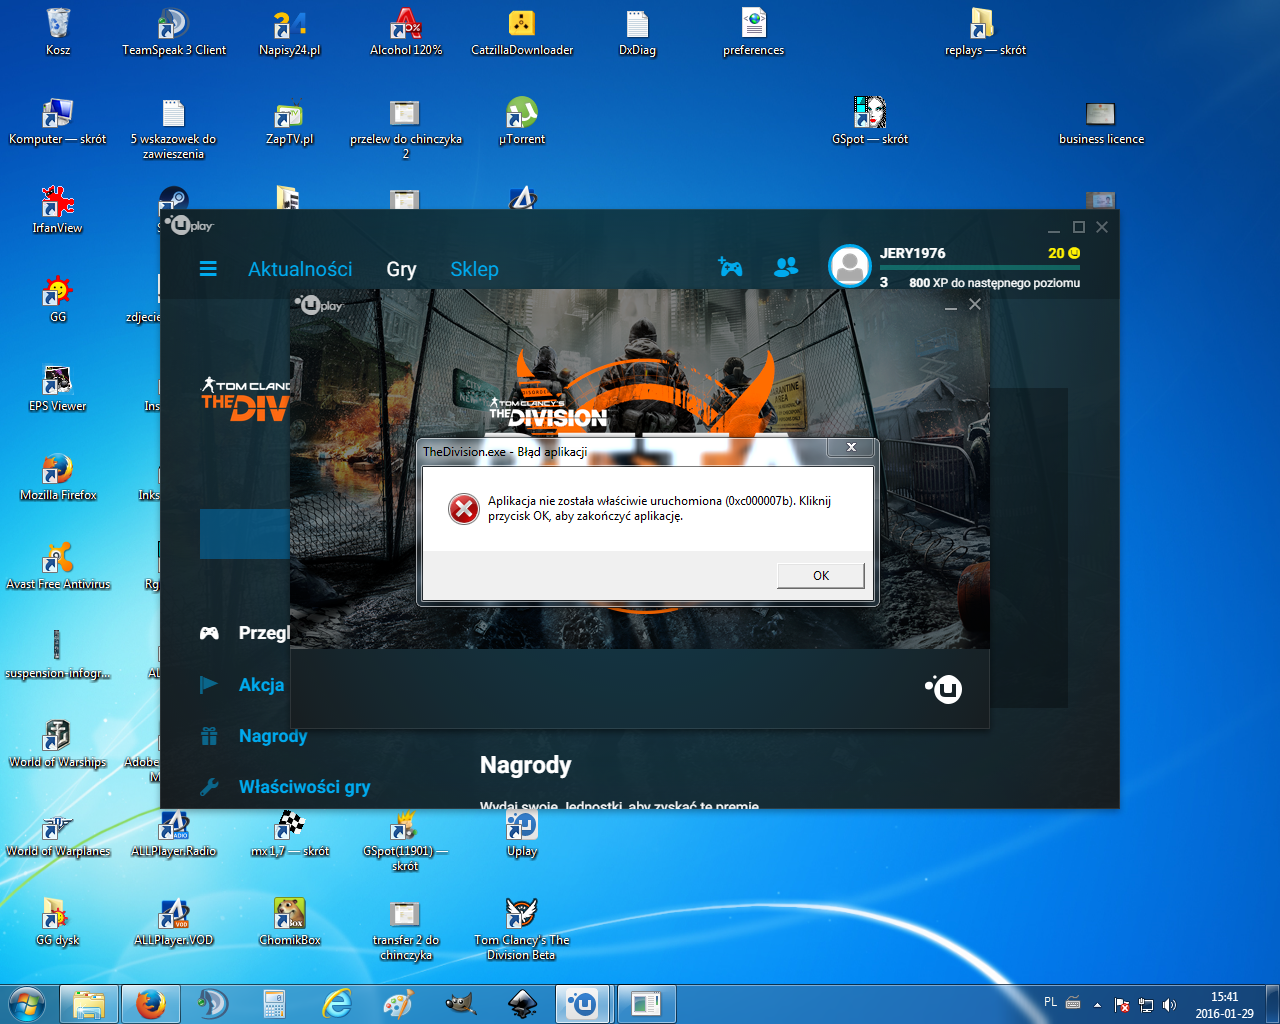Open the ALLPlayer.VOD desktop shortcut
The width and height of the screenshot is (1280, 1024).
coord(174,921)
